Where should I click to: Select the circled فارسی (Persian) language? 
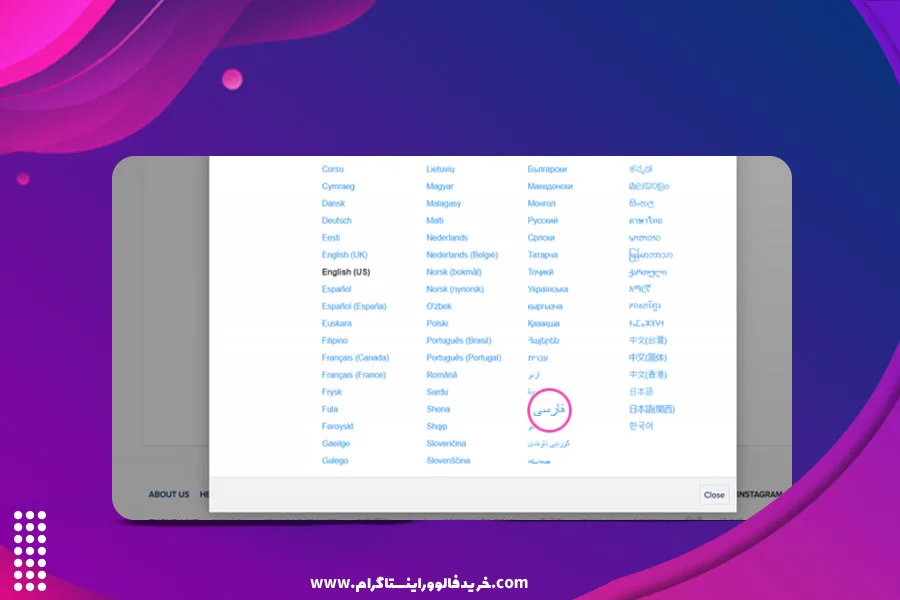pyautogui.click(x=549, y=410)
